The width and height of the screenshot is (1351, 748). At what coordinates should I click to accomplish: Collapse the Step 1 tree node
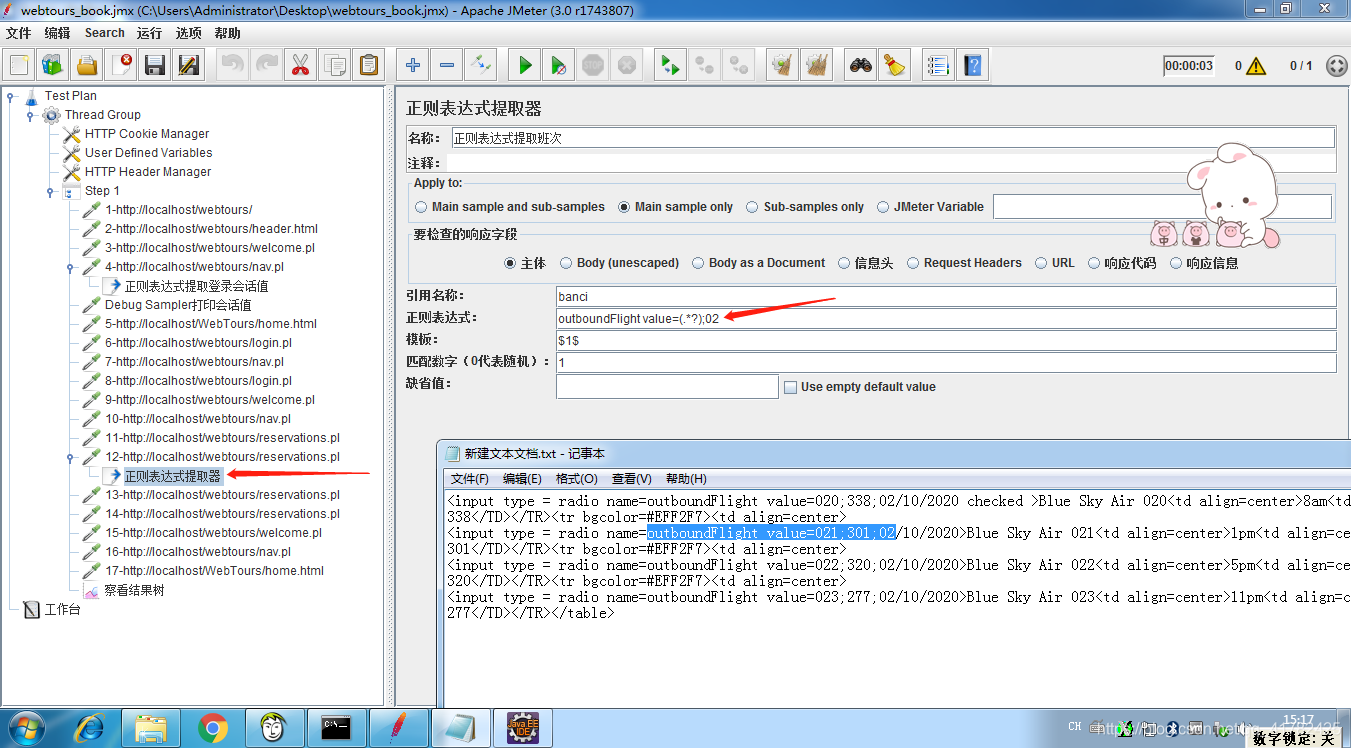tap(50, 192)
